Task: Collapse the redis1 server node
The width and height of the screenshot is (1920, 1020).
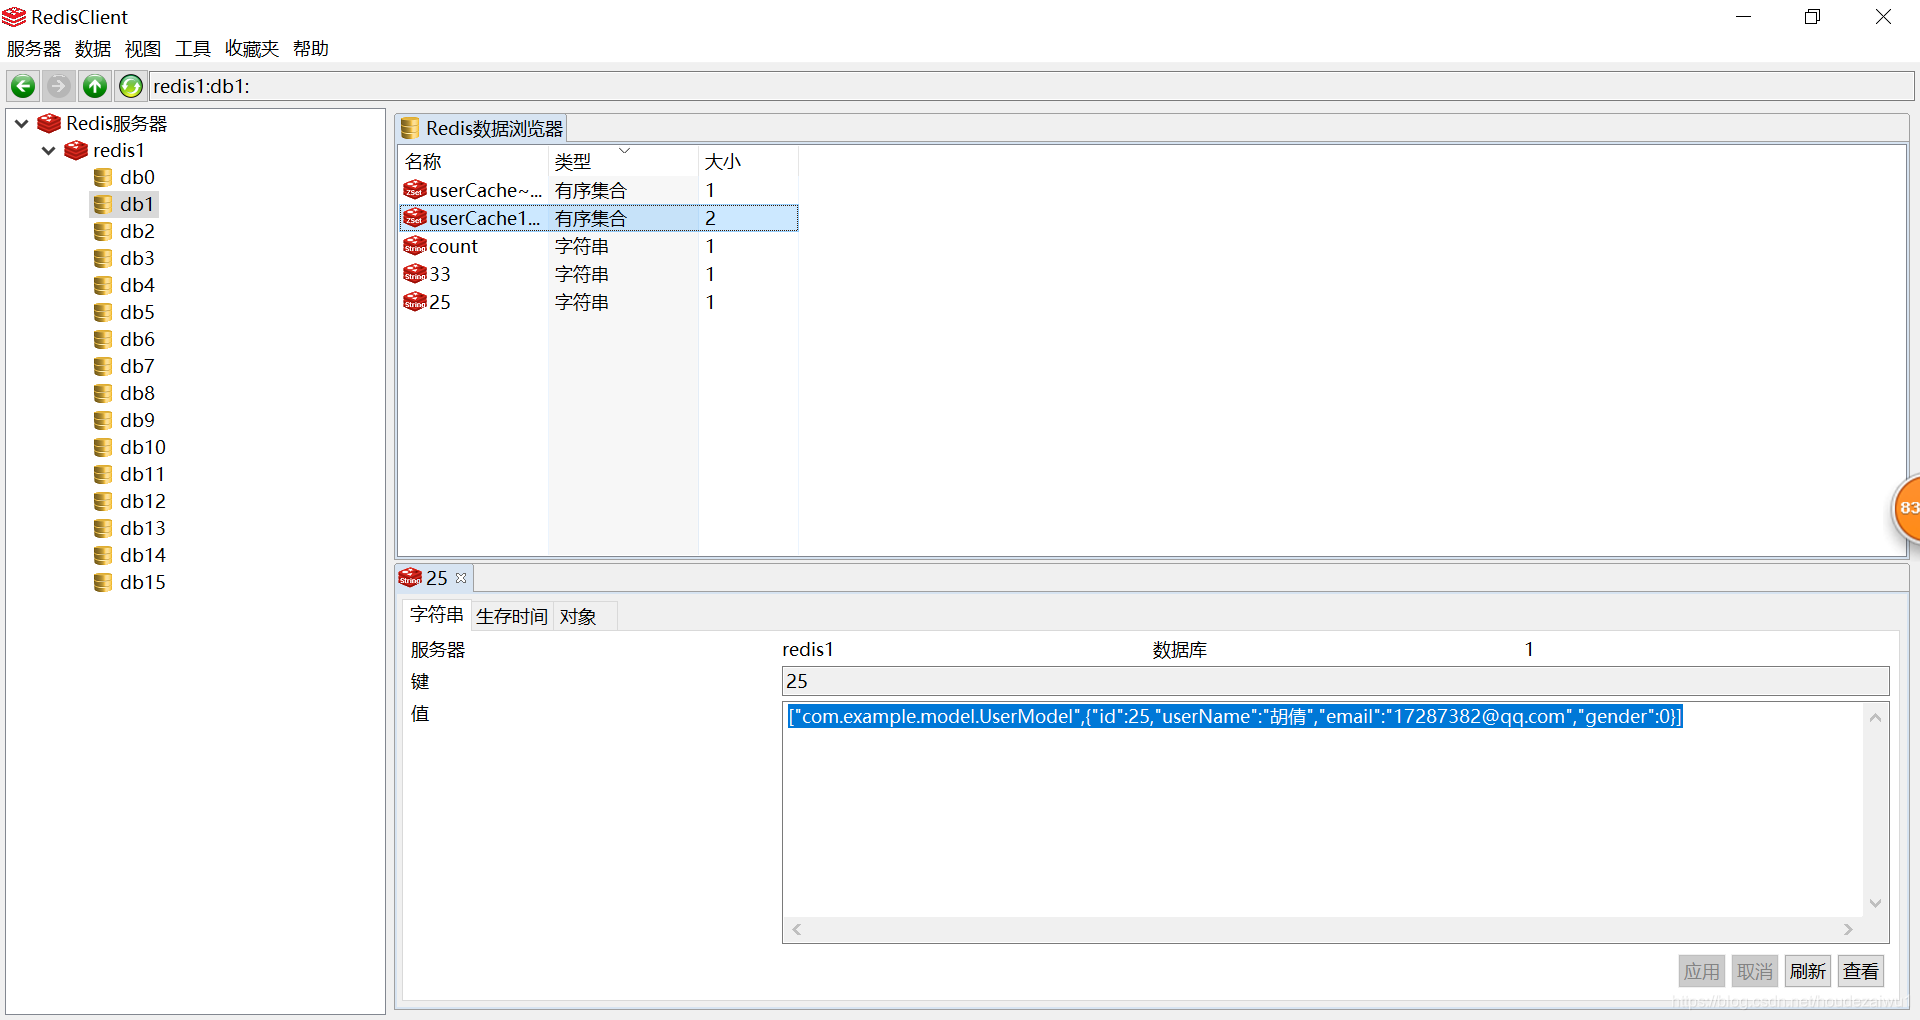Action: coord(48,150)
